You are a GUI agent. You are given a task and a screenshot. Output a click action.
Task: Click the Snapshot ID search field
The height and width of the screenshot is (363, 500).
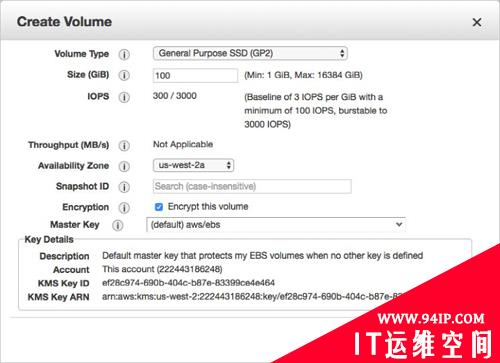(x=252, y=186)
